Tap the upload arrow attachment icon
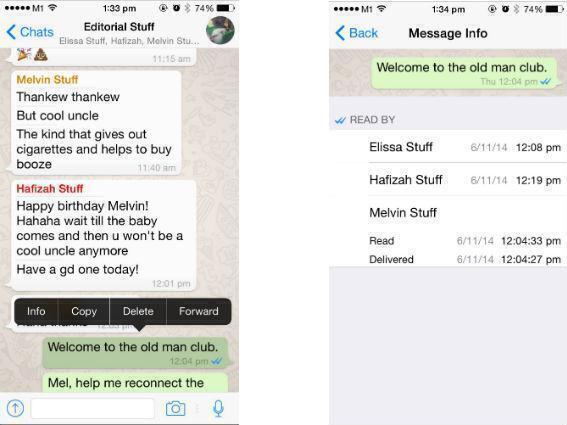The image size is (567, 425). pyautogui.click(x=15, y=408)
